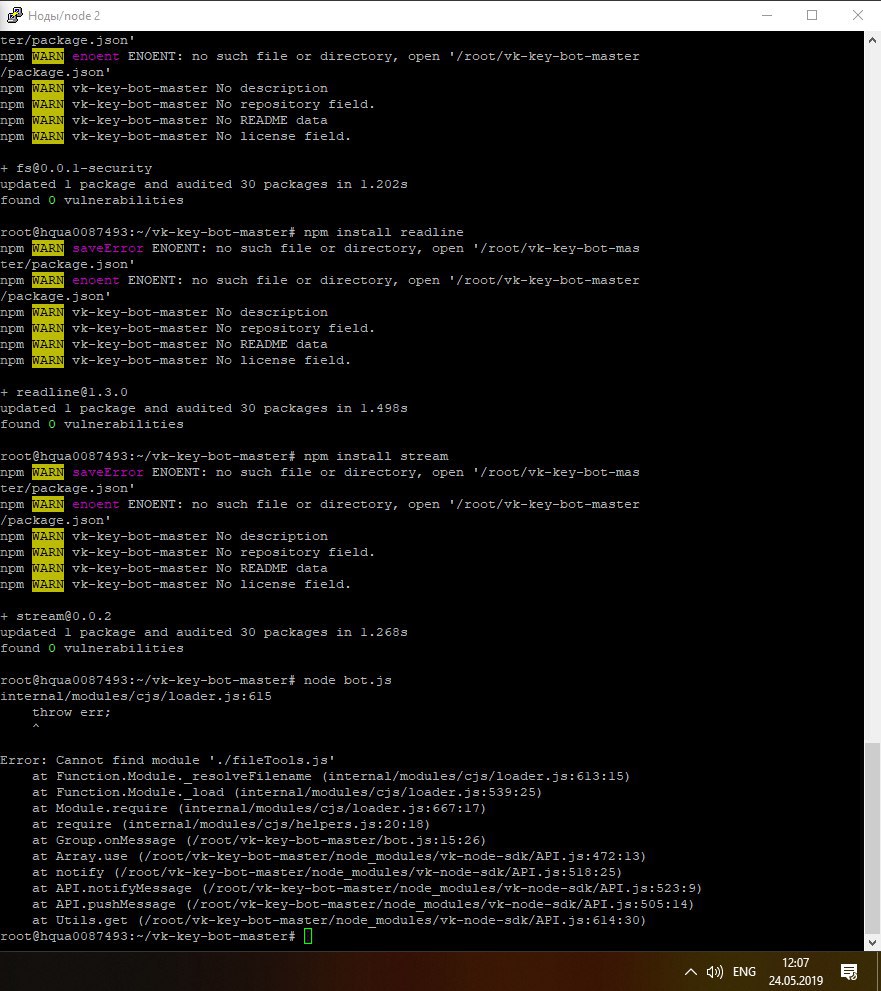Click the 'Ноды/node 2' window title text
Viewport: 881px width, 991px height.
pos(64,16)
